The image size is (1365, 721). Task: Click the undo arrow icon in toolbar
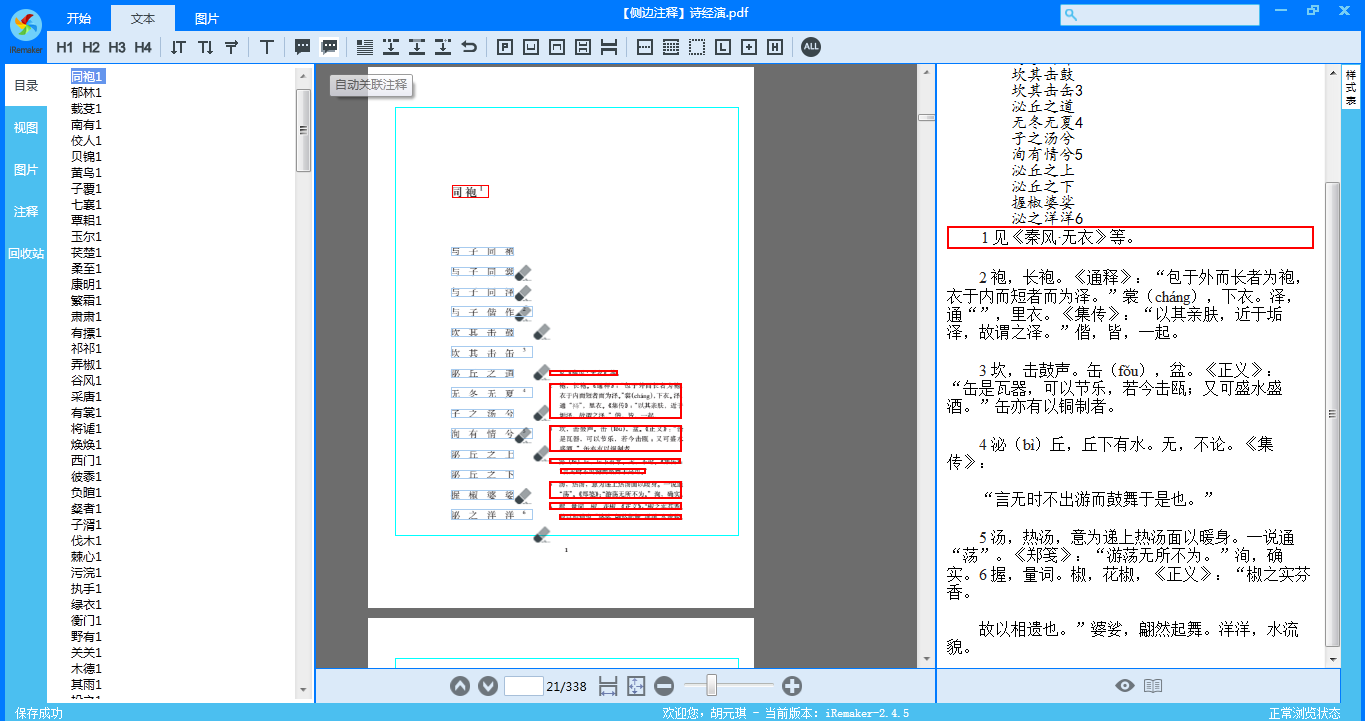469,47
